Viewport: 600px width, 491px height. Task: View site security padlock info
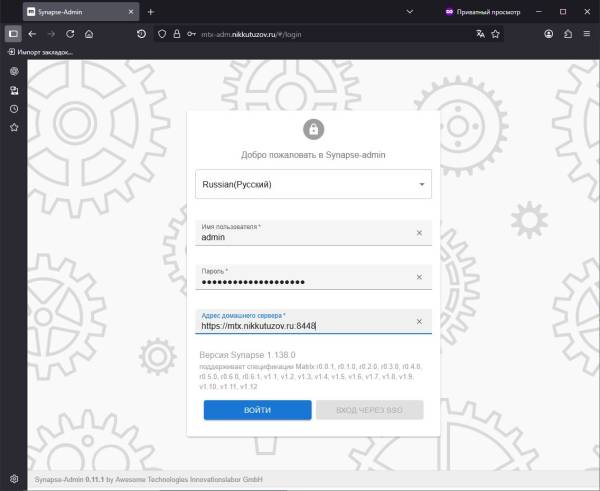[177, 34]
